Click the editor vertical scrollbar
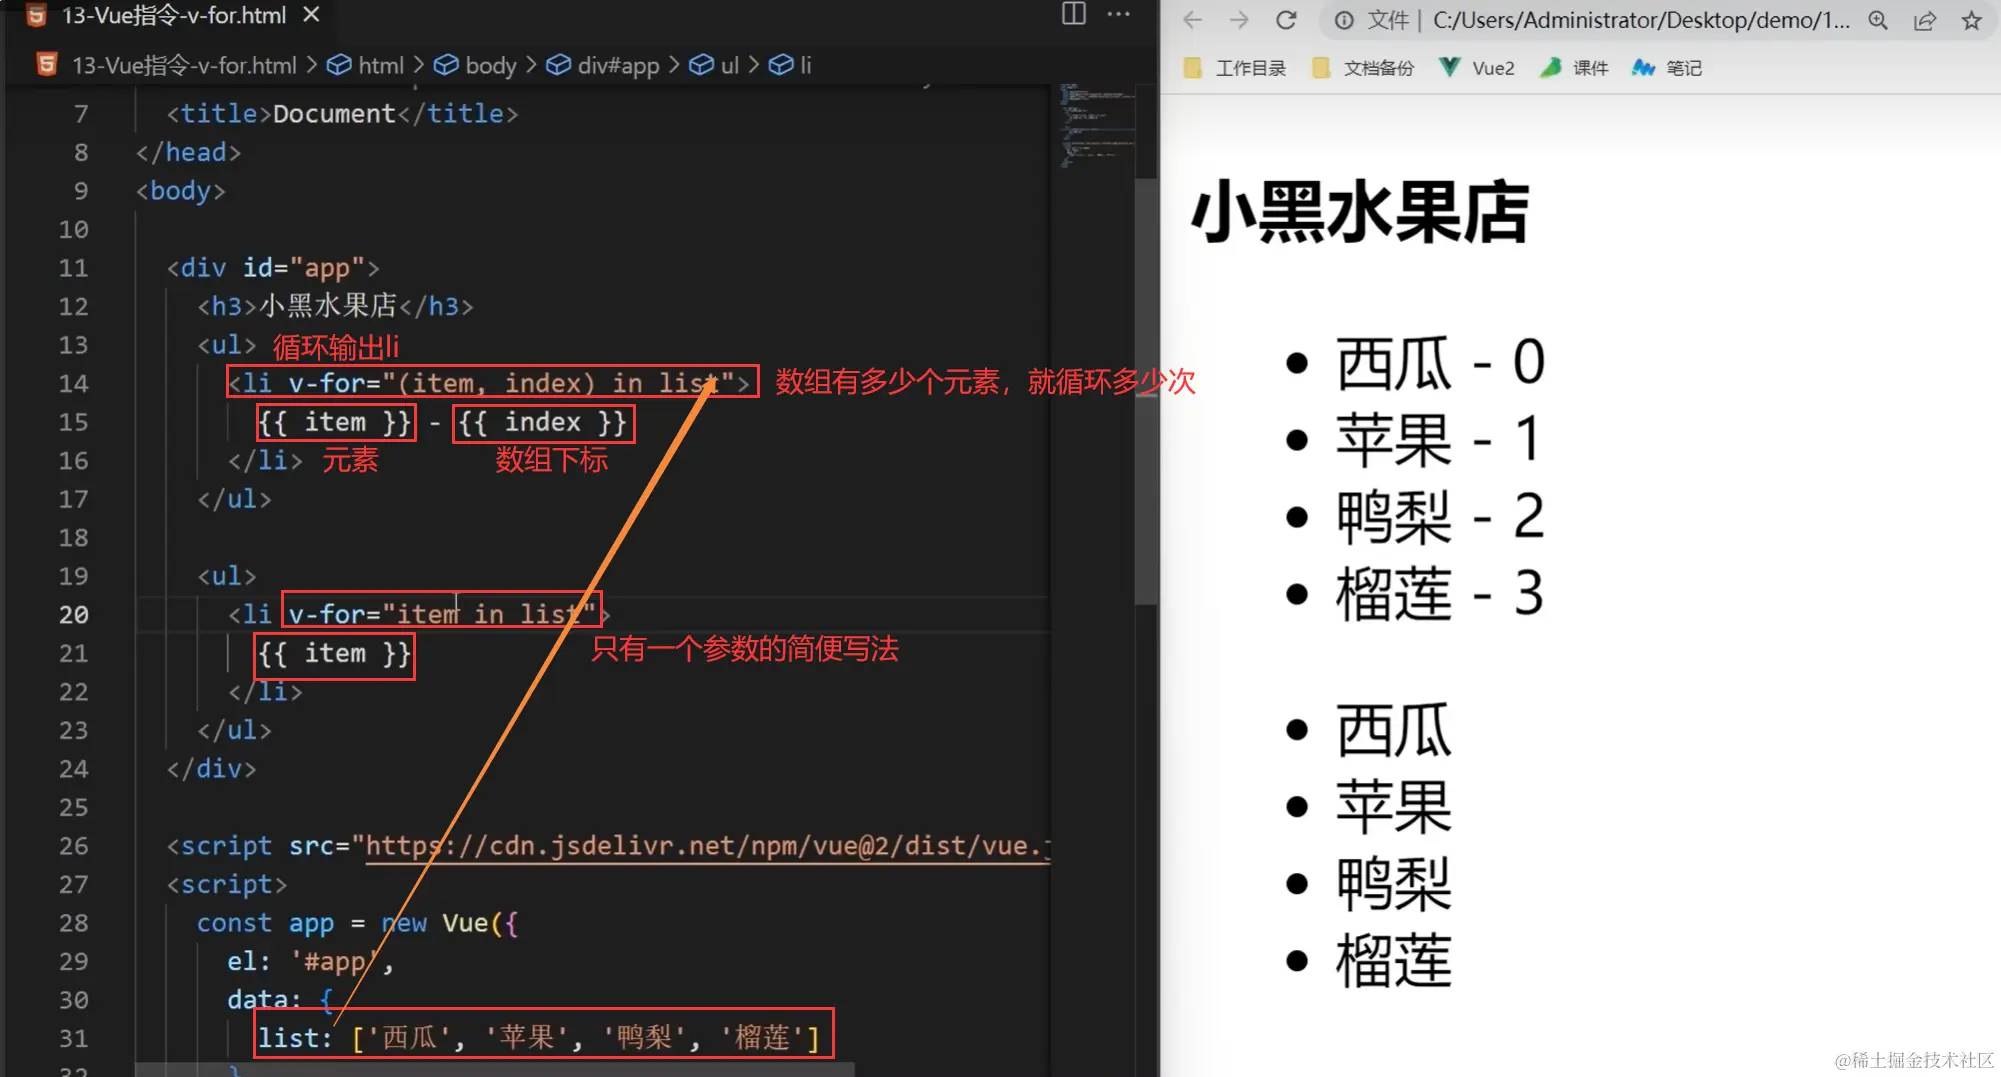 [x=1146, y=390]
